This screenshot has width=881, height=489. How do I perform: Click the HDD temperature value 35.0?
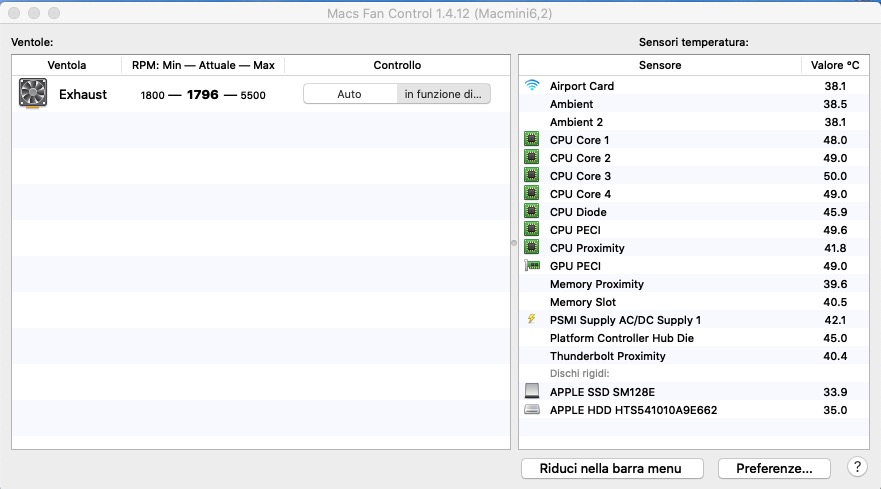click(x=835, y=410)
